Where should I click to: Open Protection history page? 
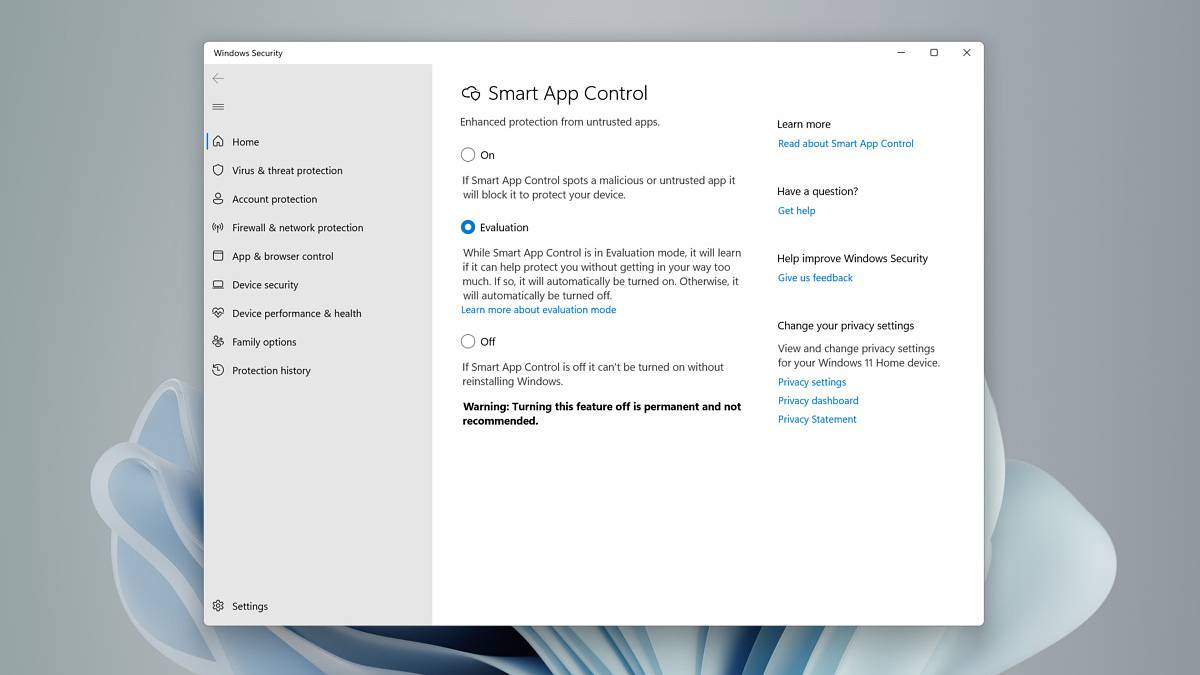pos(318,370)
